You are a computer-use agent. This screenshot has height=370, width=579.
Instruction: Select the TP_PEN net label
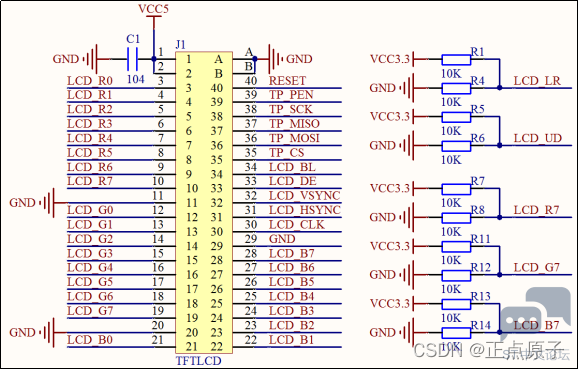point(291,95)
